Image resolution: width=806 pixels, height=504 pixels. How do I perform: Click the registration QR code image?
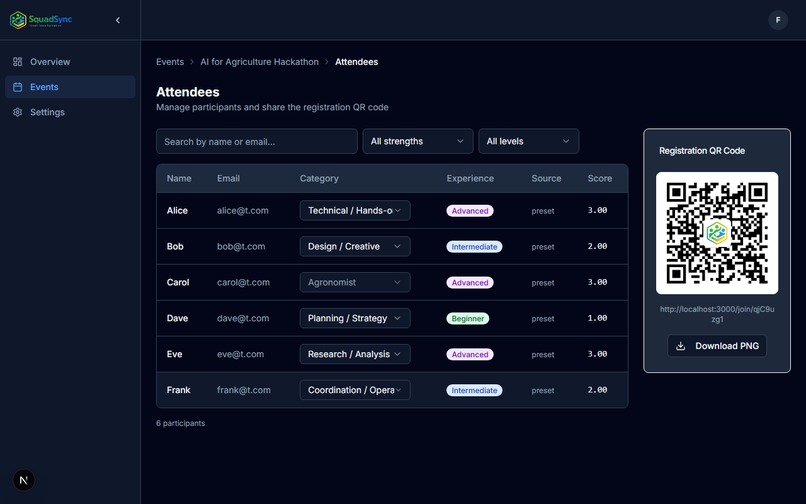717,233
